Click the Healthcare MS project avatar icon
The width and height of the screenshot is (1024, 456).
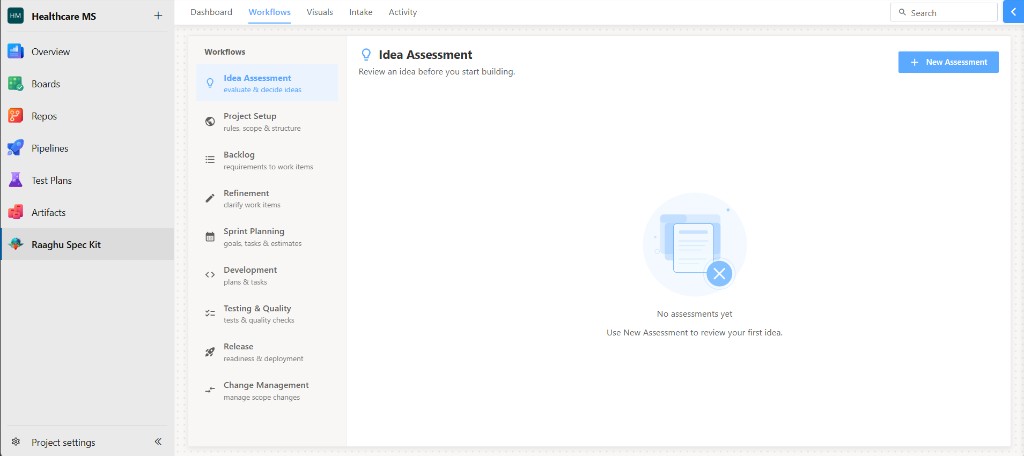[16, 16]
